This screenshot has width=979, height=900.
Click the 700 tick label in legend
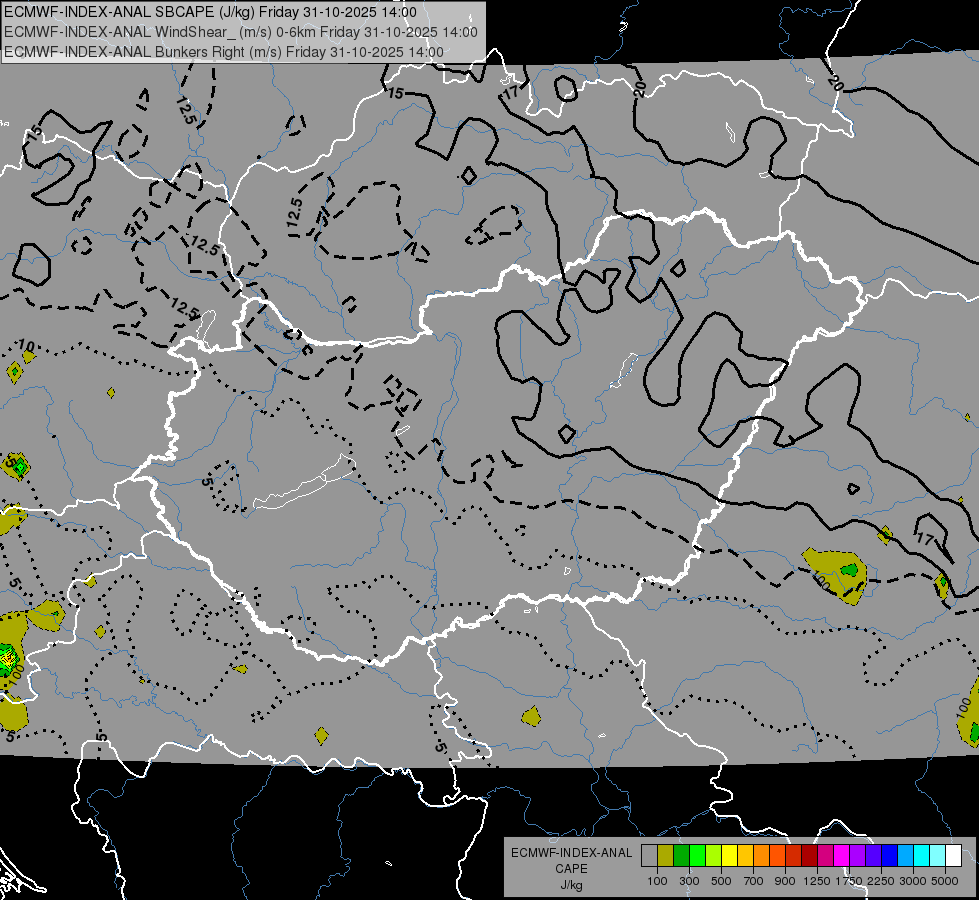[754, 881]
